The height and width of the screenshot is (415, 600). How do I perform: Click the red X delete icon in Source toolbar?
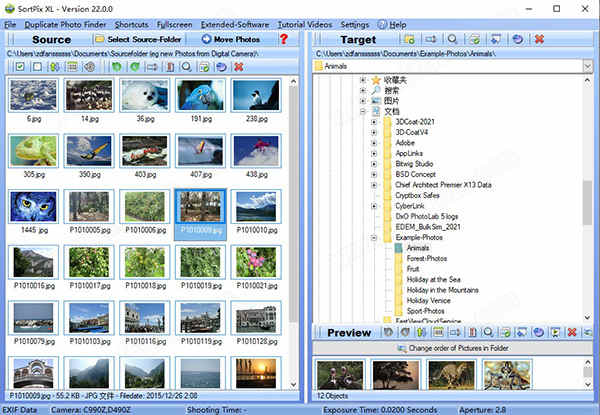point(239,67)
